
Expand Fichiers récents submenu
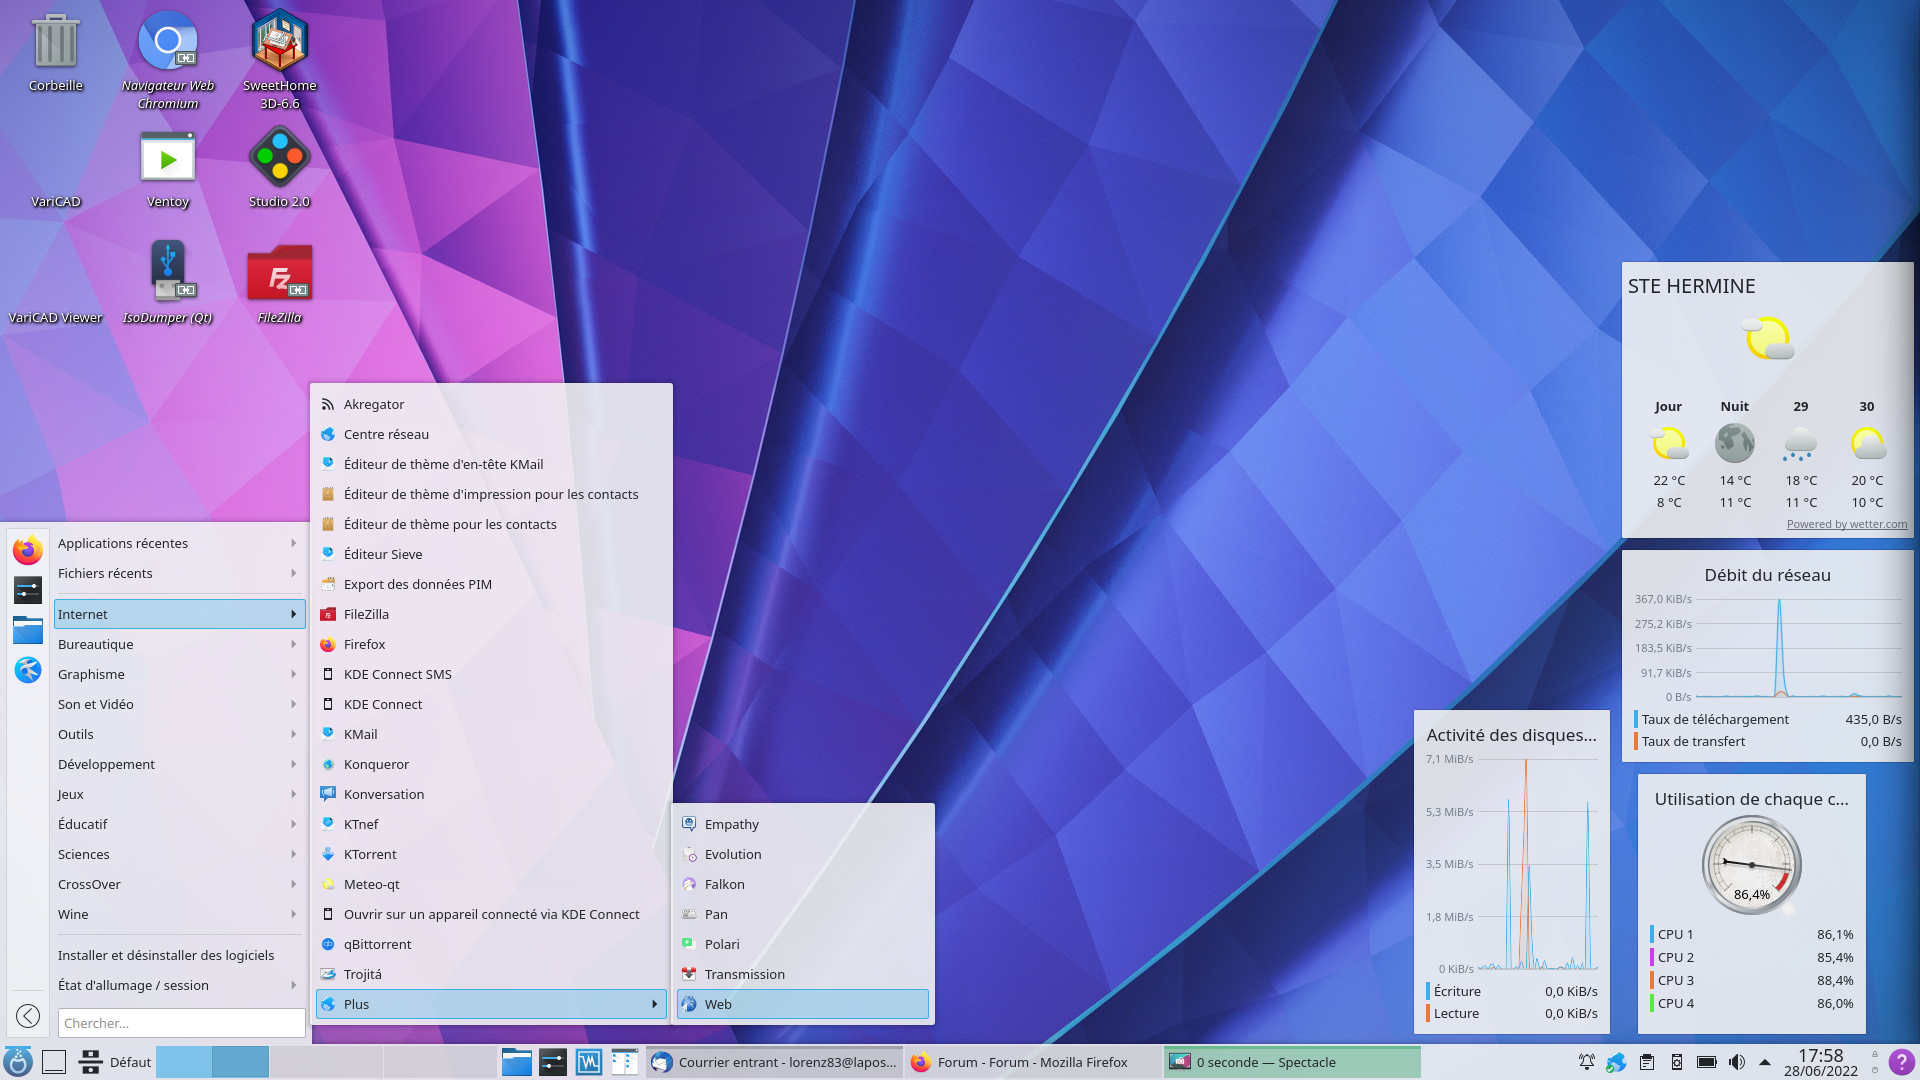179,573
